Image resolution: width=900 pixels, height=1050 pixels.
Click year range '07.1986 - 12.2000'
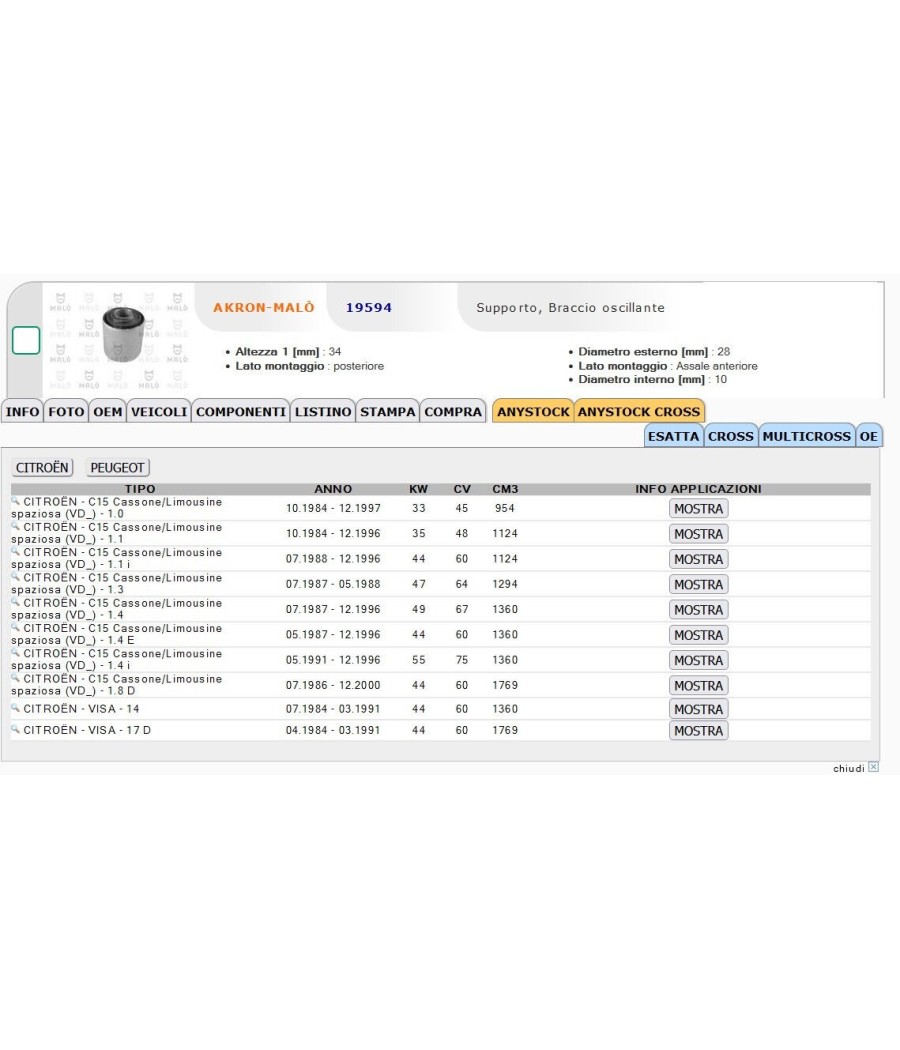pyautogui.click(x=333, y=685)
